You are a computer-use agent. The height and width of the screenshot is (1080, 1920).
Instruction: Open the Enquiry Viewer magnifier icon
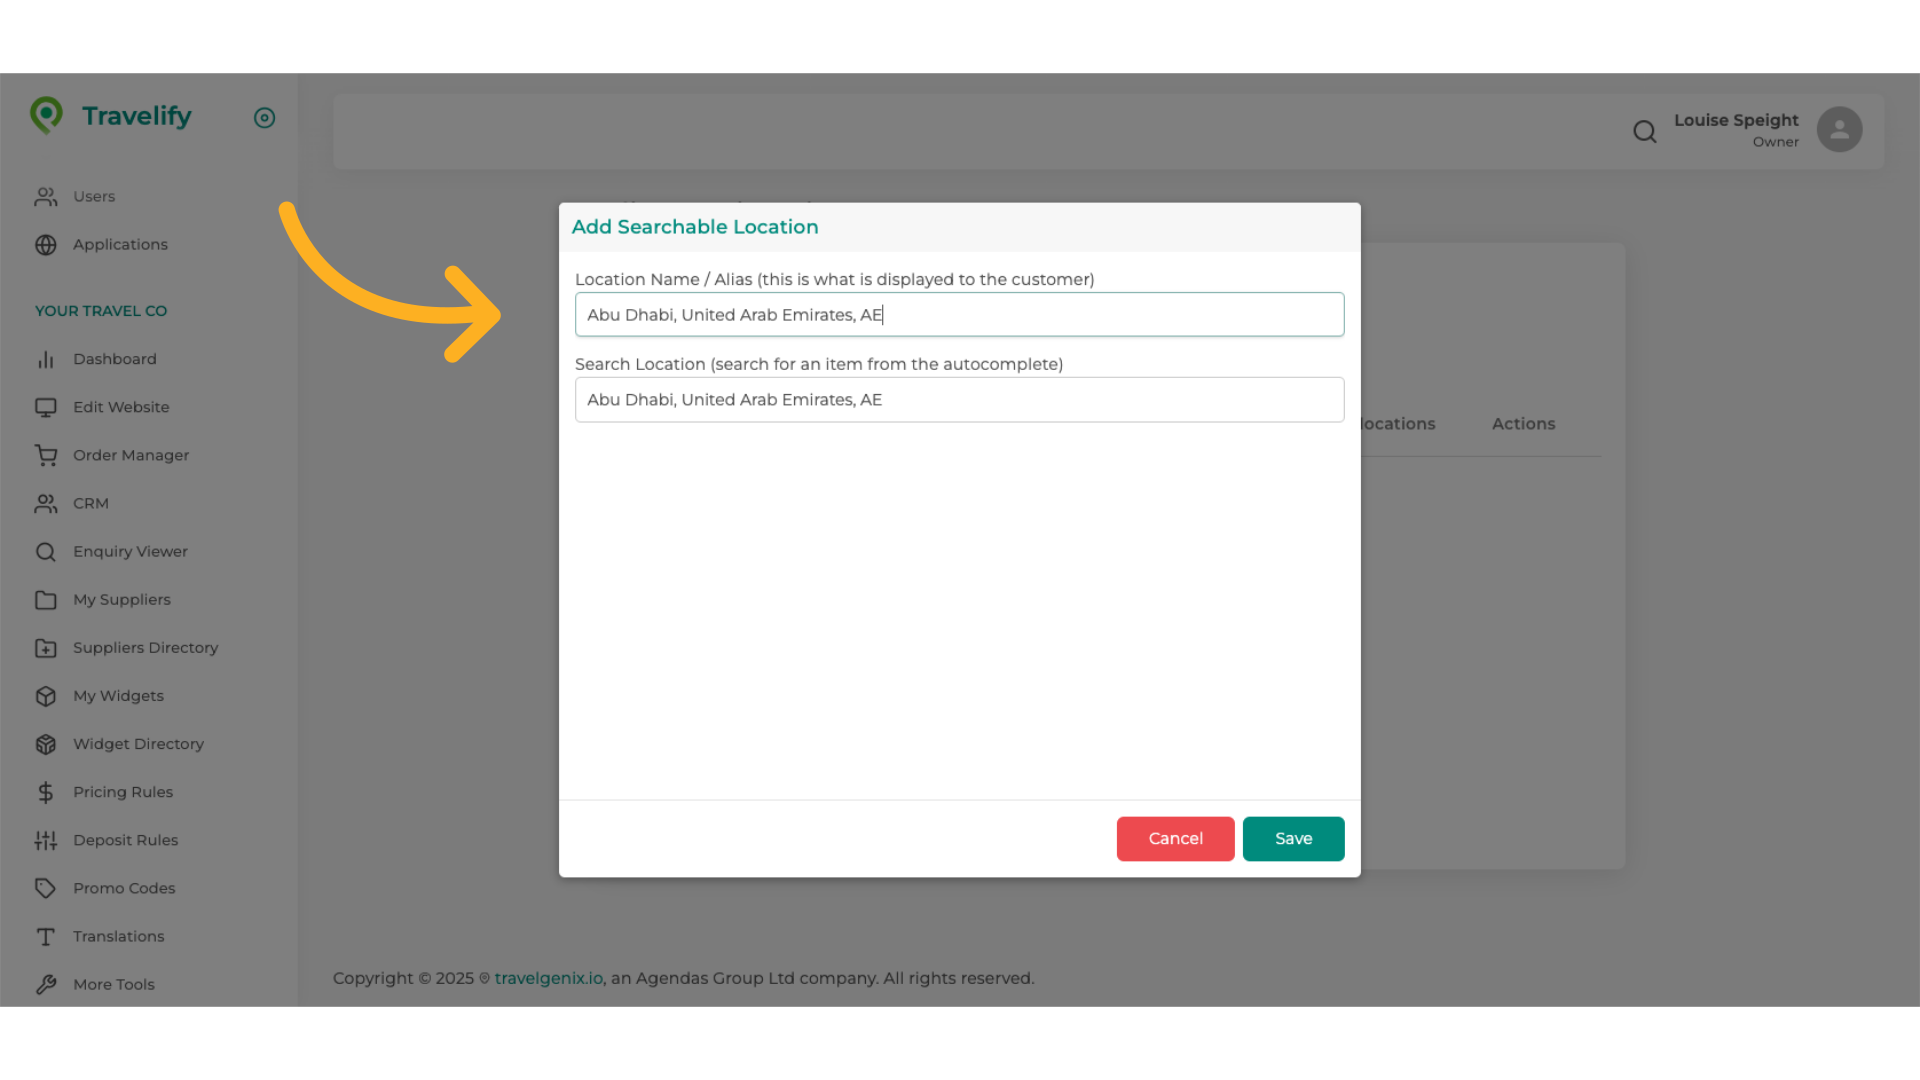(46, 551)
